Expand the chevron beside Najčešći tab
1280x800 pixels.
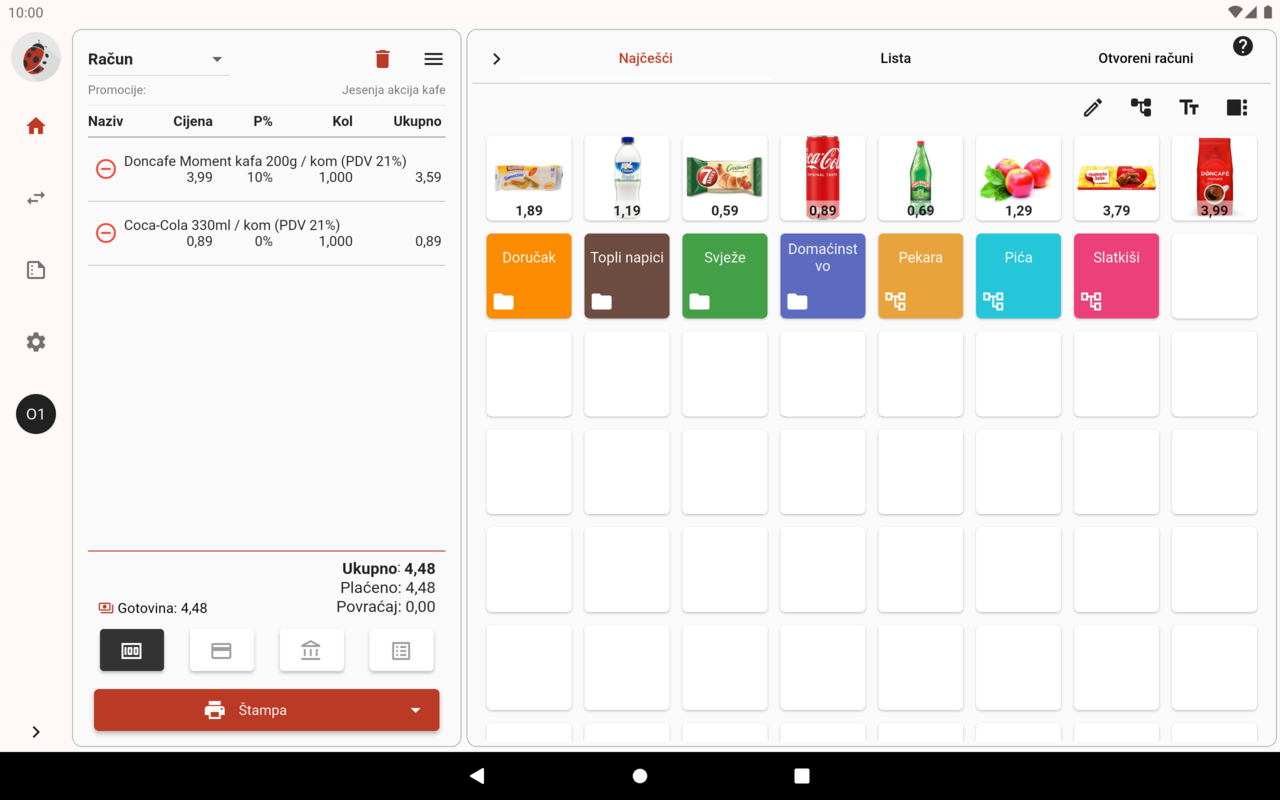[x=497, y=59]
